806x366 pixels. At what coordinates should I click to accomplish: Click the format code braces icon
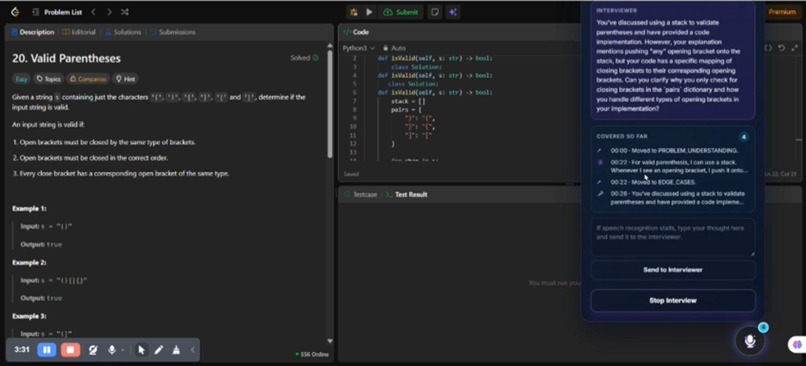[768, 48]
